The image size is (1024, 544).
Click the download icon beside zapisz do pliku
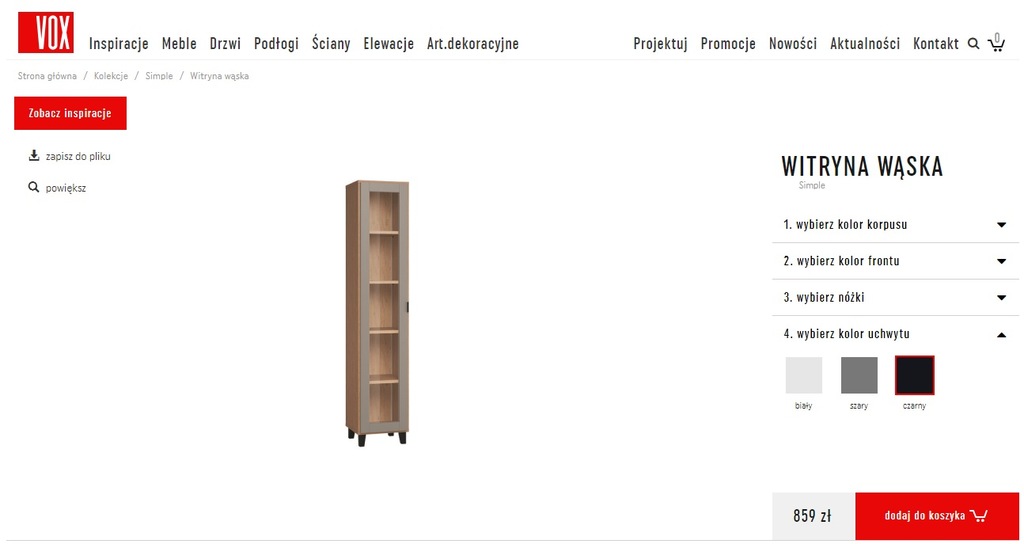[34, 155]
